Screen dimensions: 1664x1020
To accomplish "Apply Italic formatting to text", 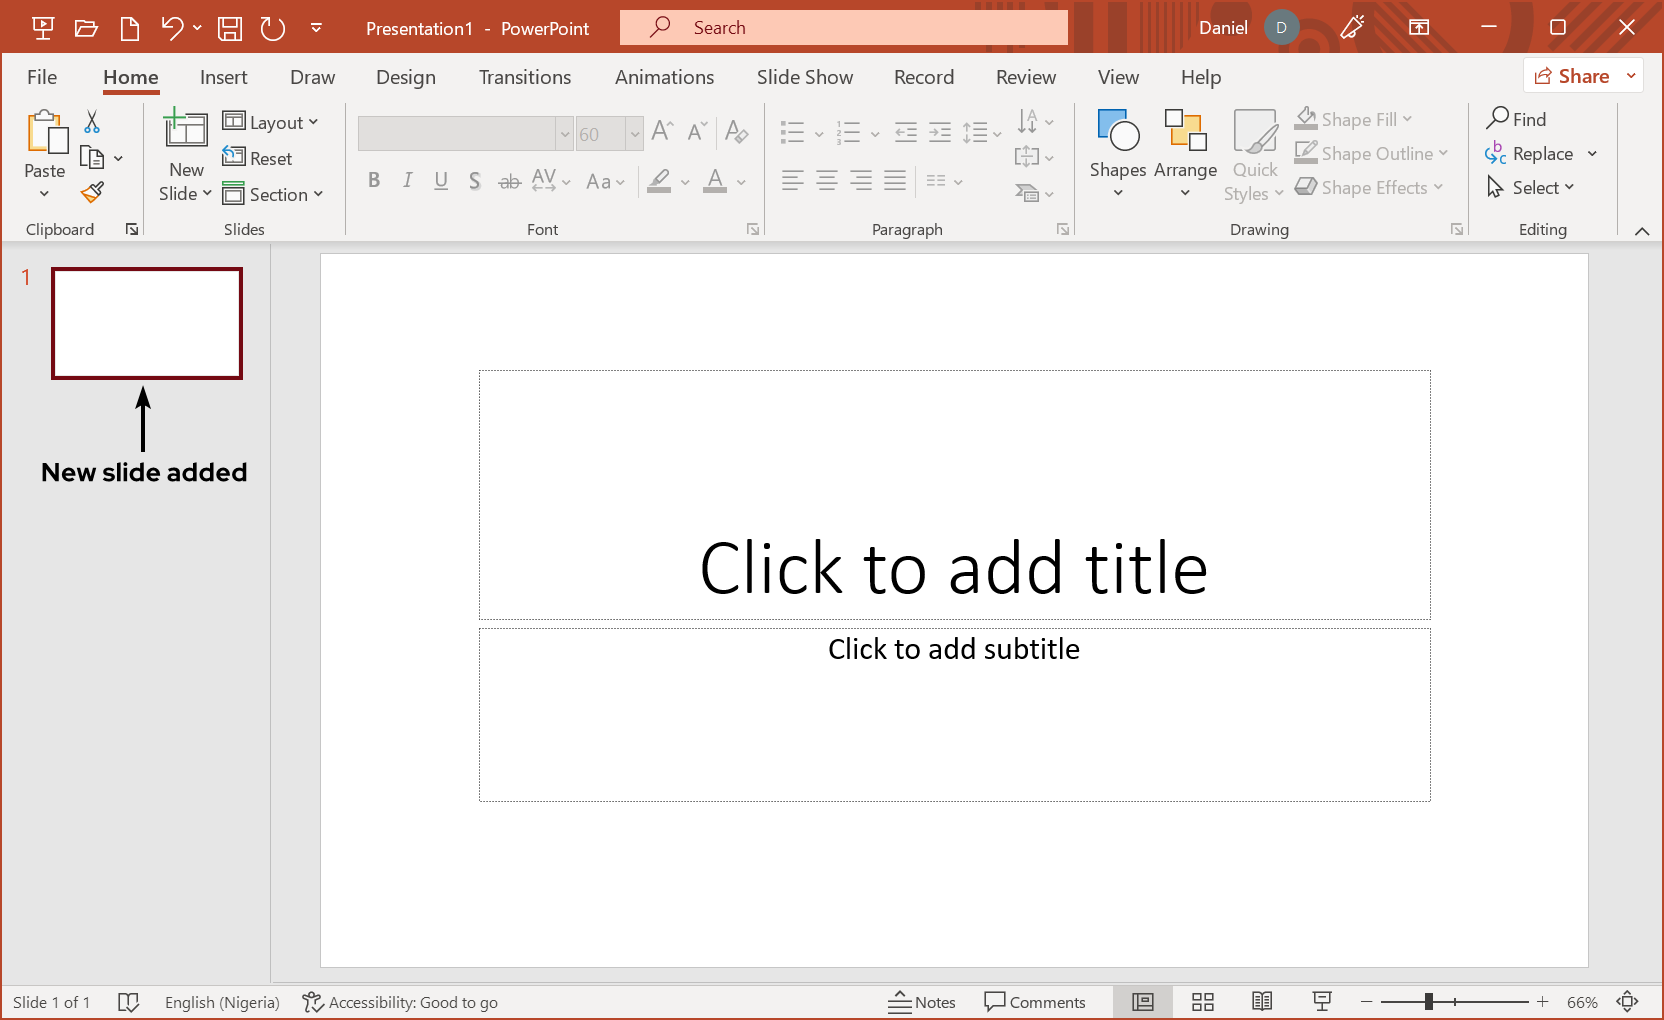I will click(x=407, y=181).
